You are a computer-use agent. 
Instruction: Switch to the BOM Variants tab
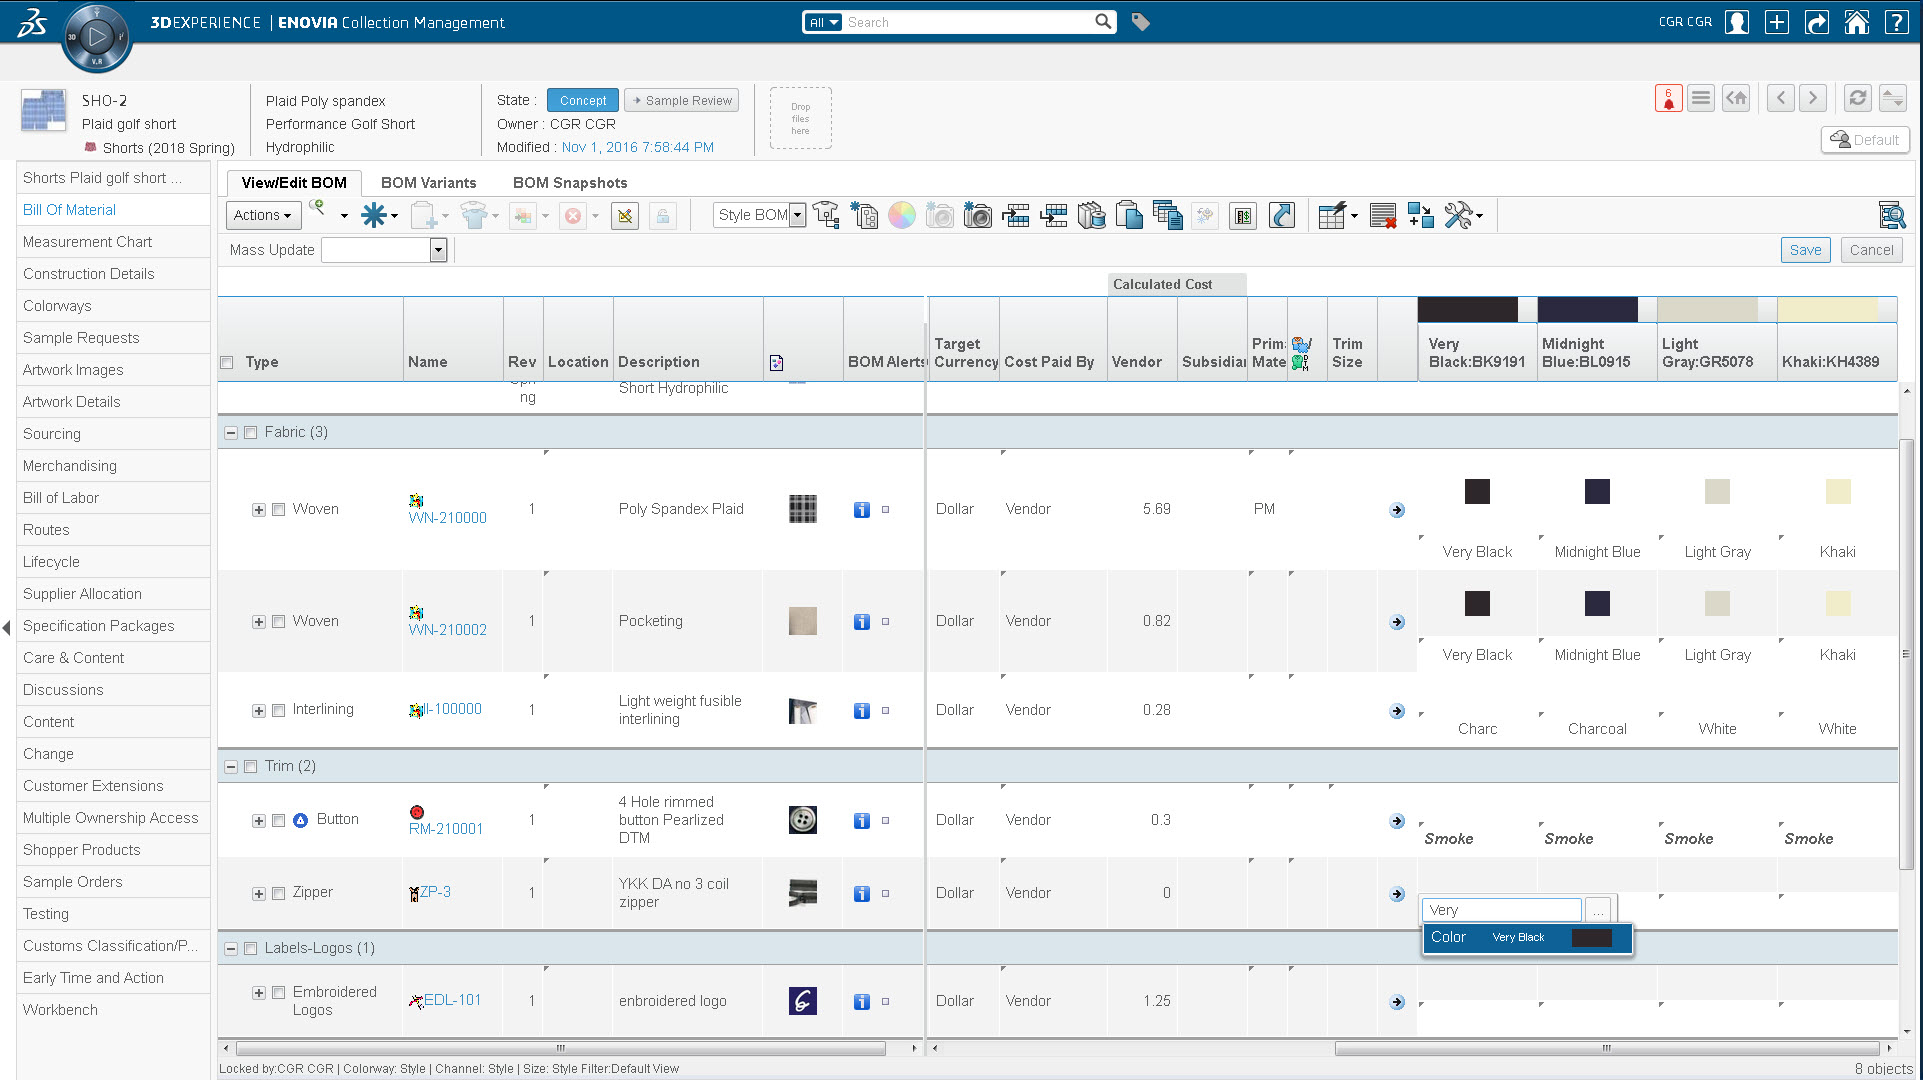(428, 182)
